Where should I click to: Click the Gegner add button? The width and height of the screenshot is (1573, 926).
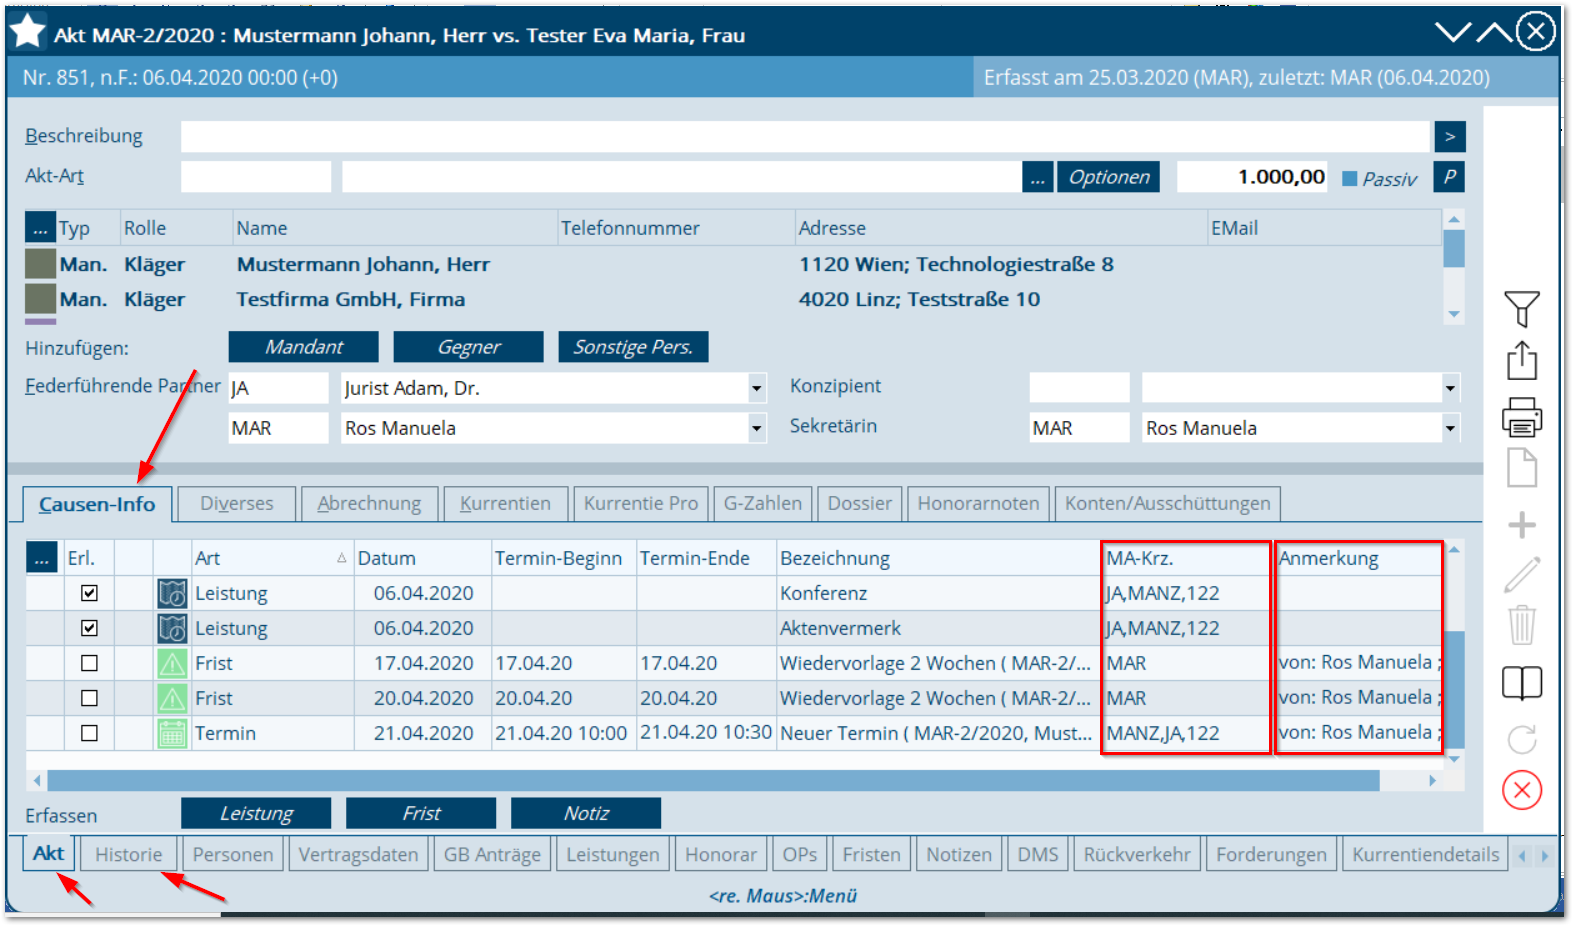(469, 347)
